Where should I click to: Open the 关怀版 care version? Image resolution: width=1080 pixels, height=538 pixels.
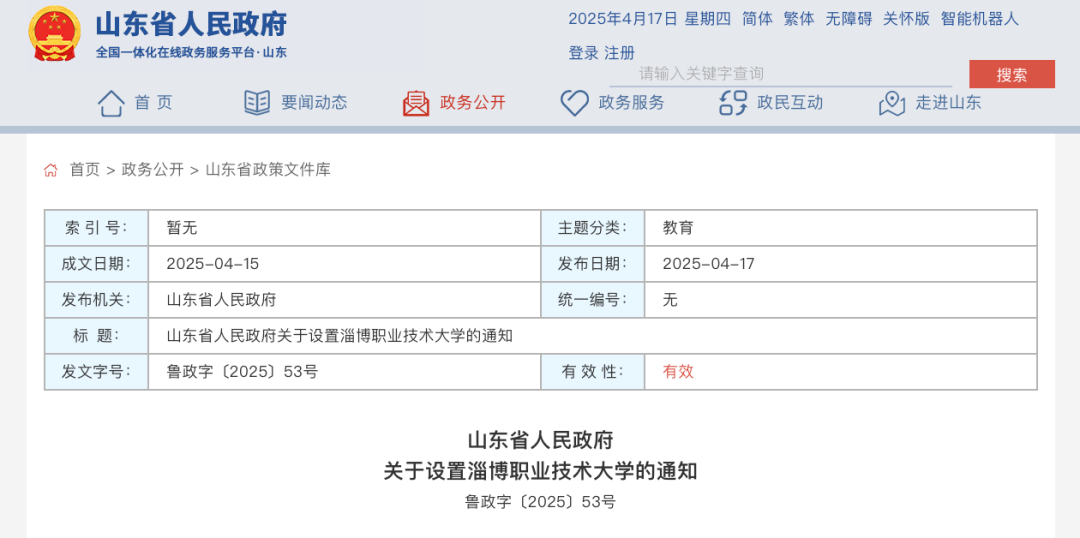click(906, 19)
